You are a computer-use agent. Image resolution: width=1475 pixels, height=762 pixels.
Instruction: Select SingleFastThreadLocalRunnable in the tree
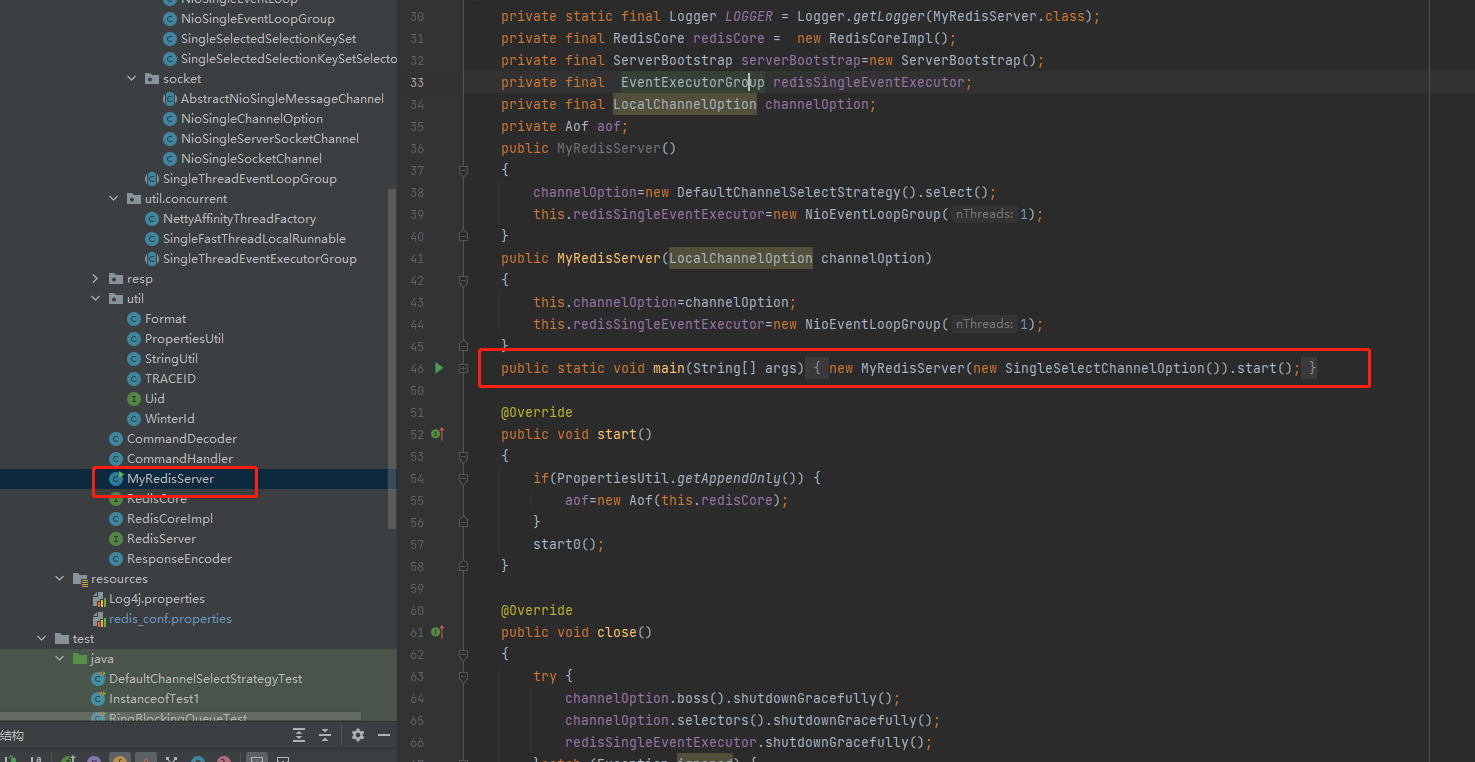click(x=254, y=239)
